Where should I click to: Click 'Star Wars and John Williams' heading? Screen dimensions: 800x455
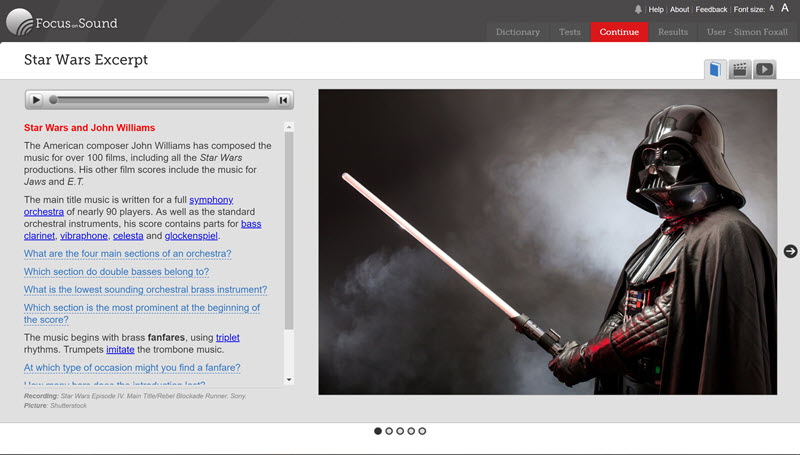click(89, 128)
